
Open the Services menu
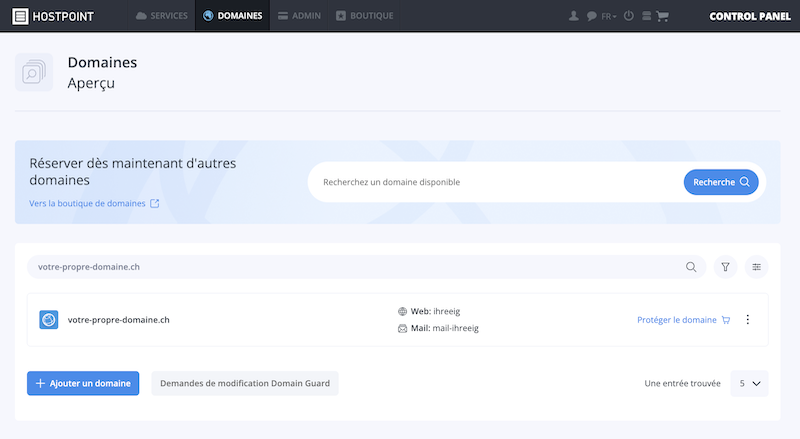pos(162,16)
